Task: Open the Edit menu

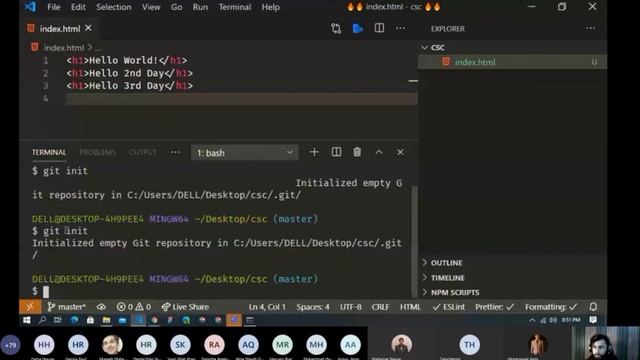Action: [x=78, y=7]
